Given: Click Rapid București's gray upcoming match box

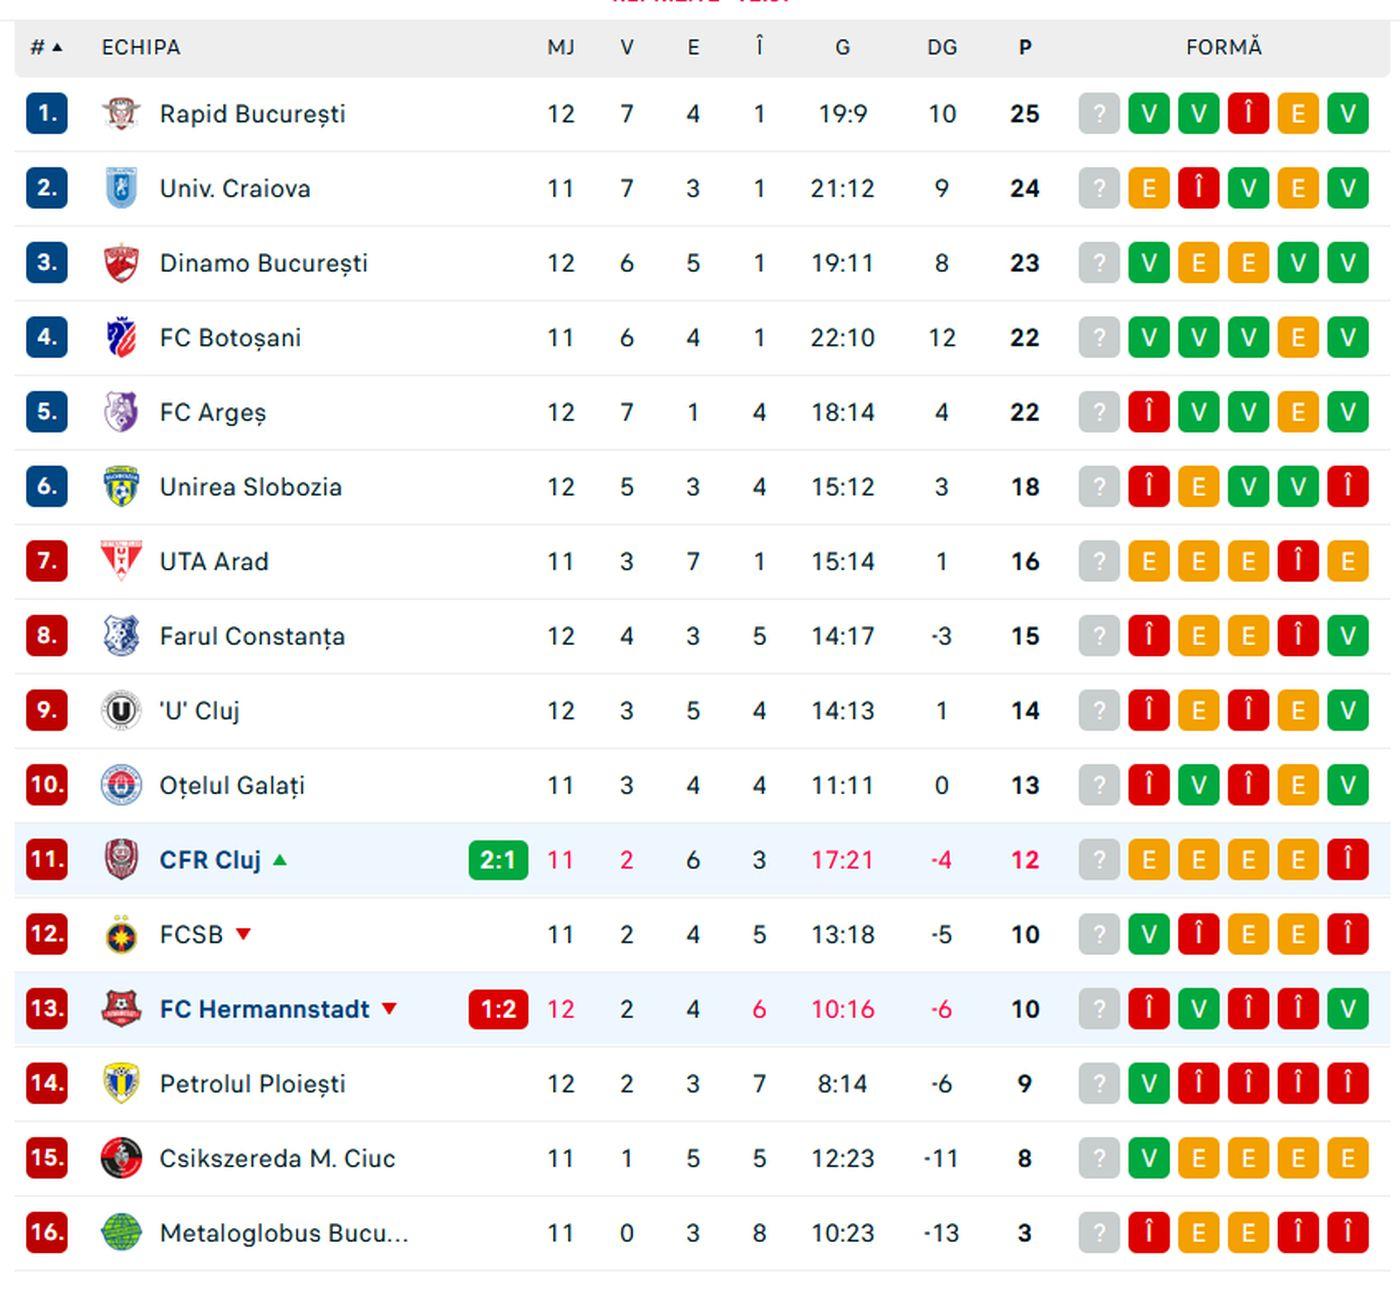Looking at the screenshot, I should point(1098,114).
